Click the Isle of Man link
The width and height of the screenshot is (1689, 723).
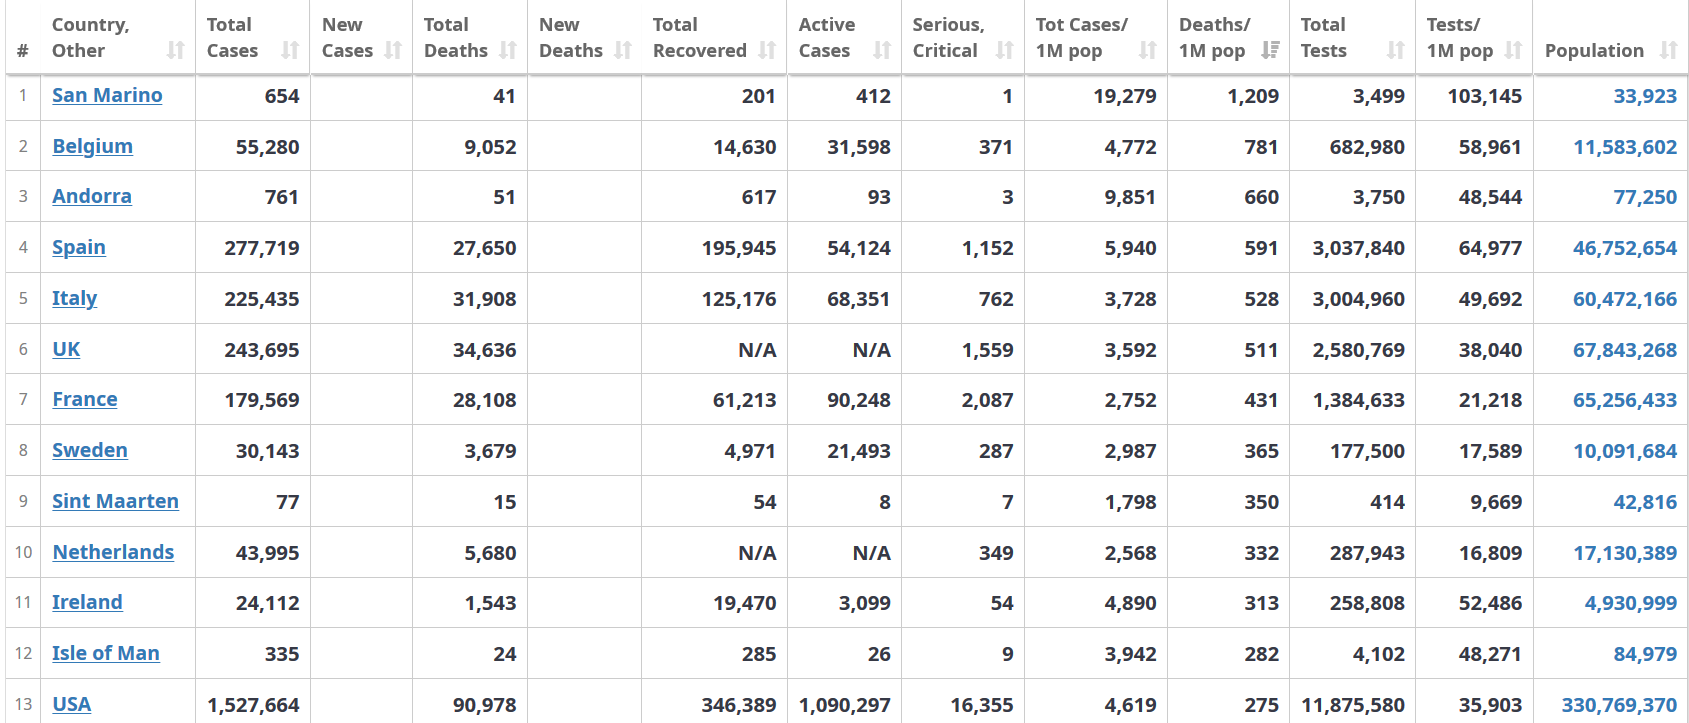pos(106,653)
